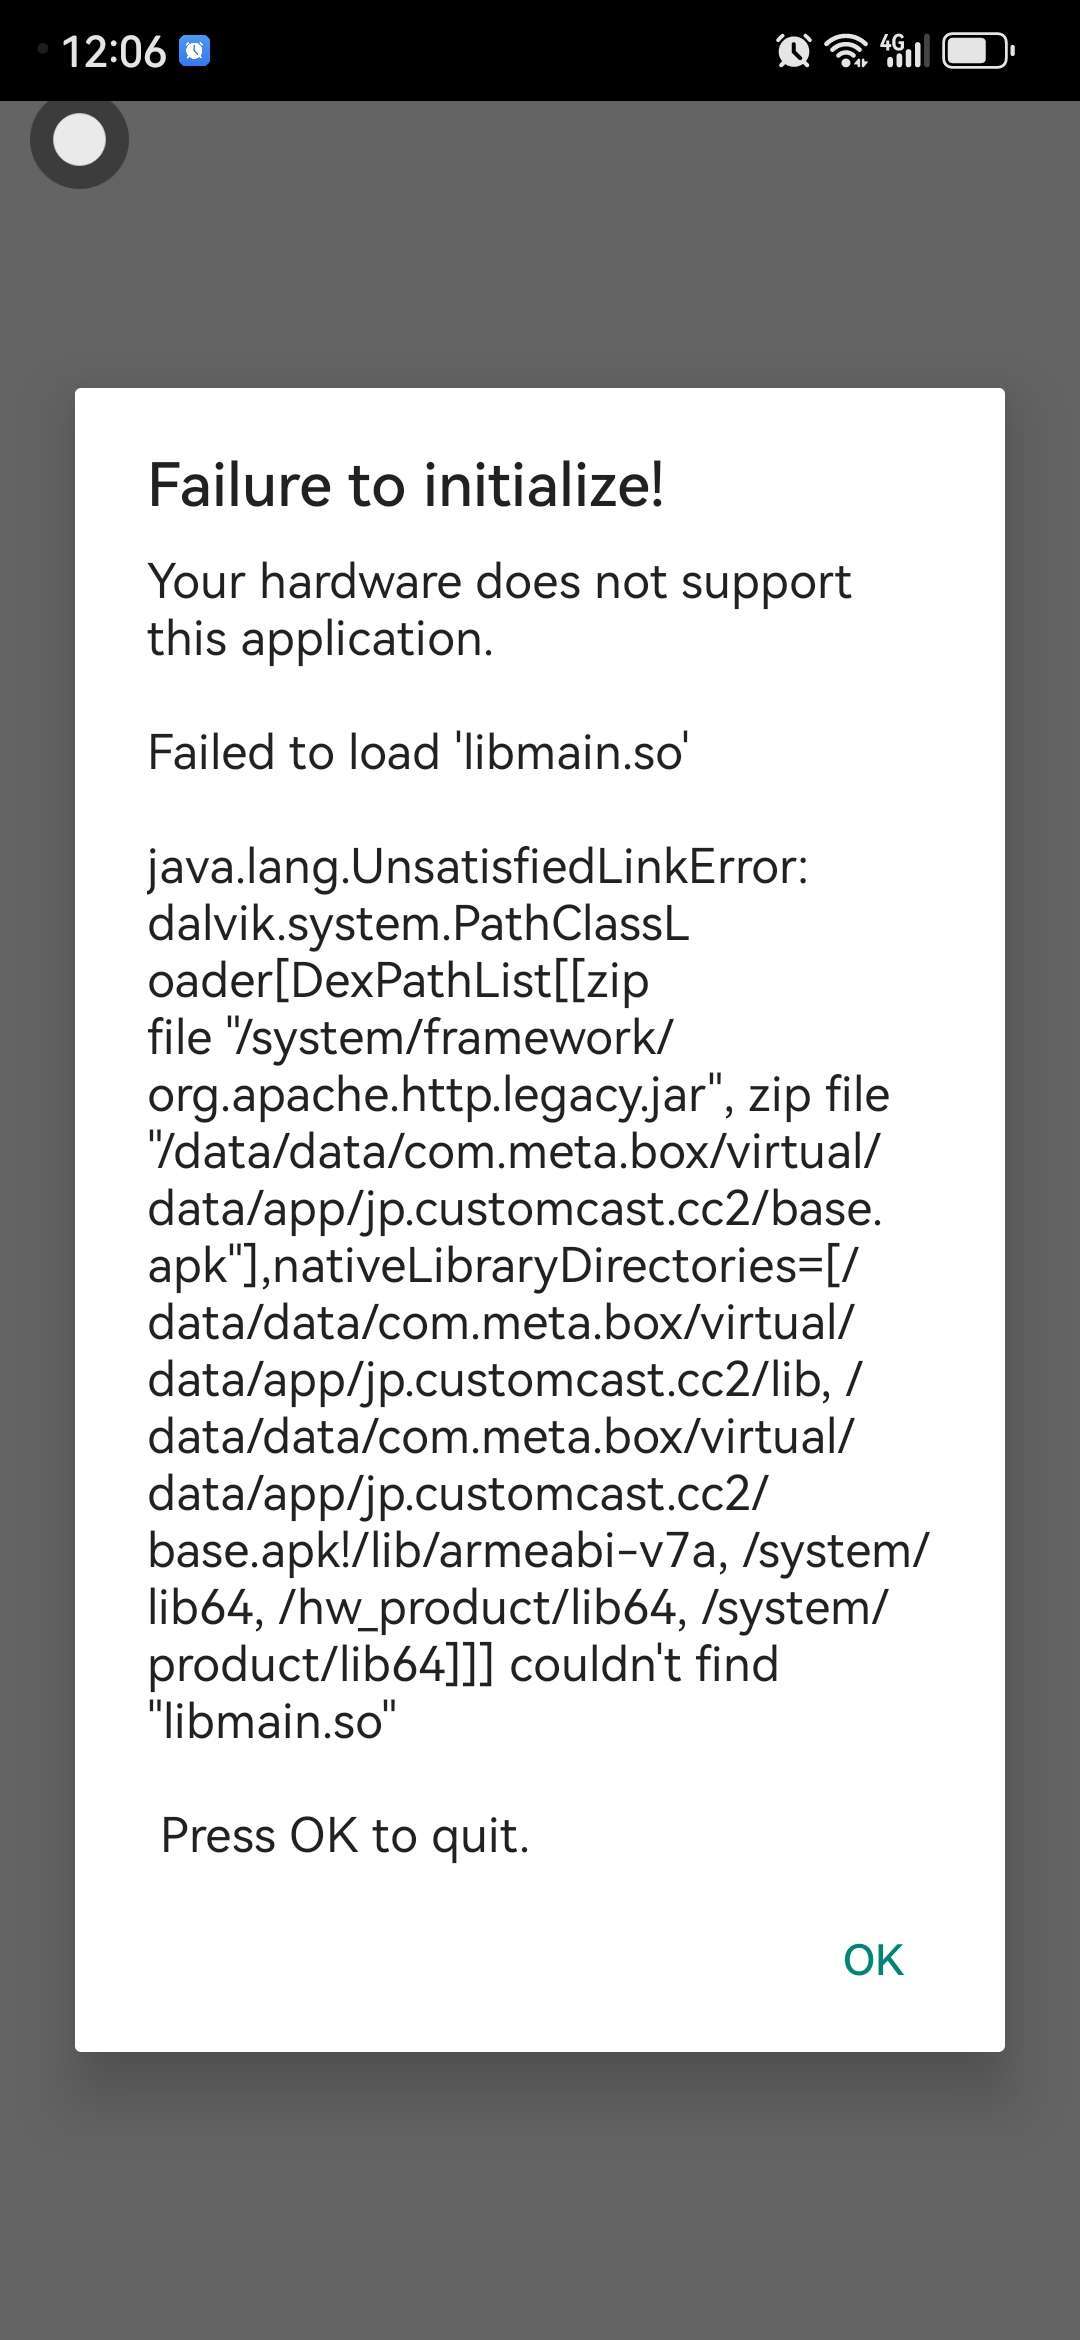Tap the final quoted "libmain.so" line
The height and width of the screenshot is (2340, 1080).
click(271, 1722)
